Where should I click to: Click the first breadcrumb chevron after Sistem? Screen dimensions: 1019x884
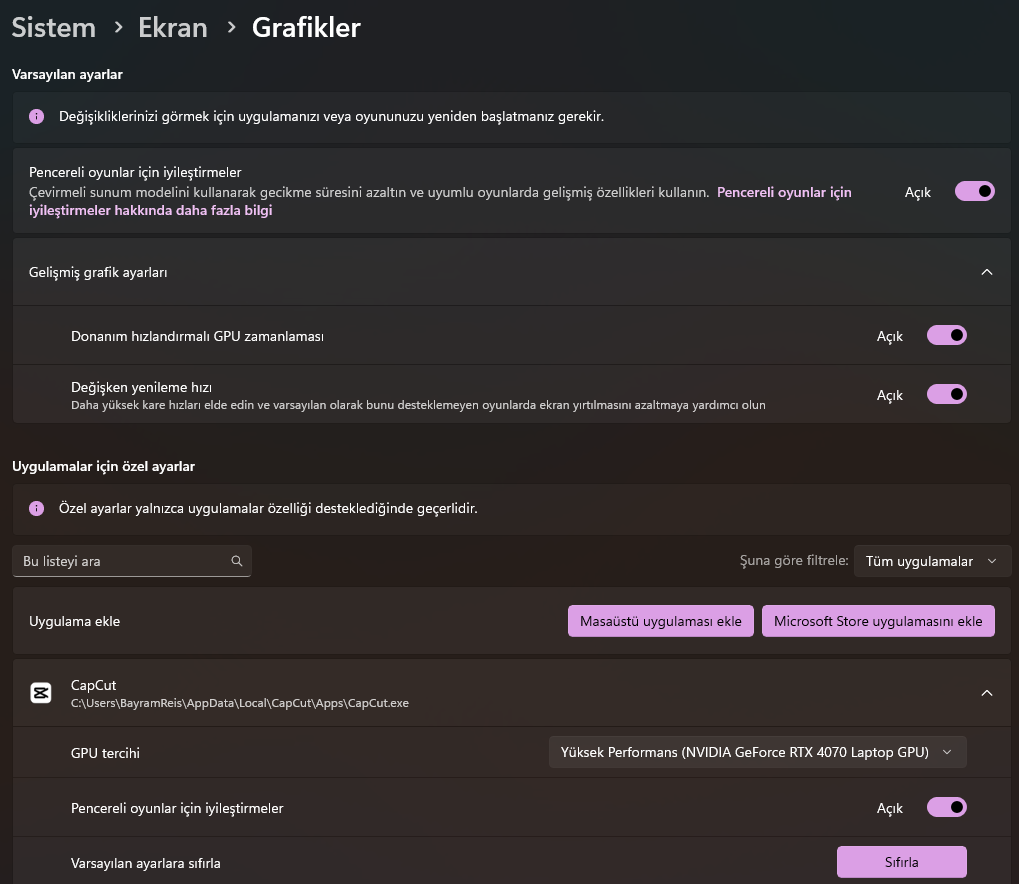click(118, 27)
